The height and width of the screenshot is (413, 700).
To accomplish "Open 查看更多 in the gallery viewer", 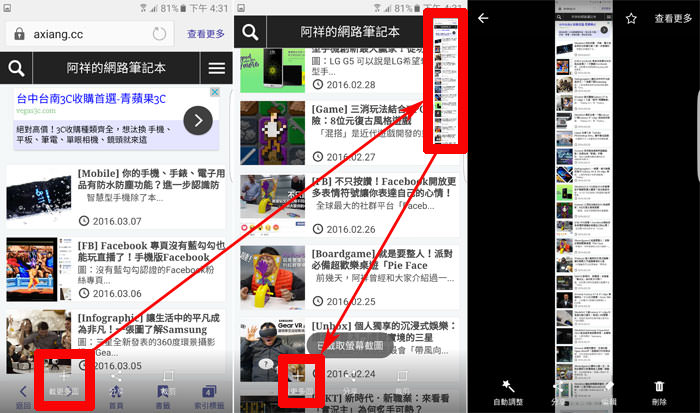I will pos(673,18).
